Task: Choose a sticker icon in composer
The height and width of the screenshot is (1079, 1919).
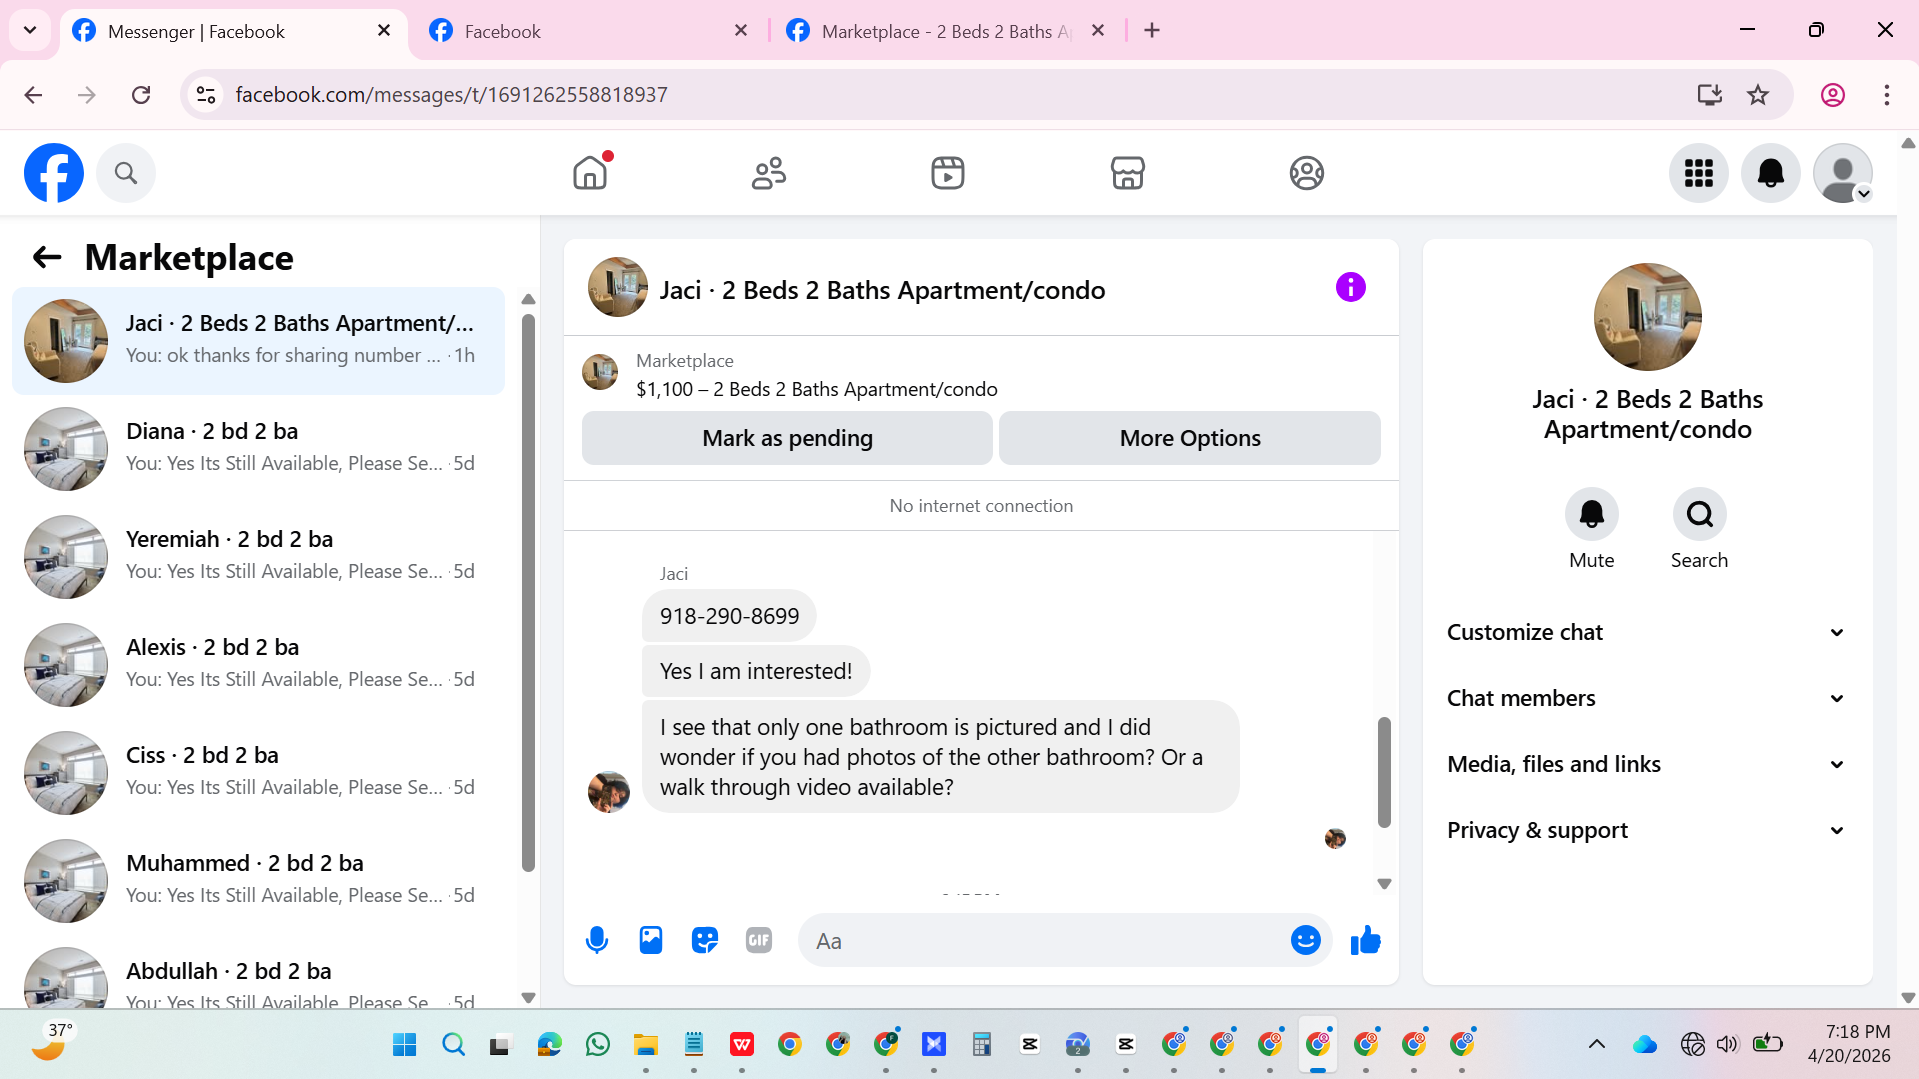Action: pos(705,941)
